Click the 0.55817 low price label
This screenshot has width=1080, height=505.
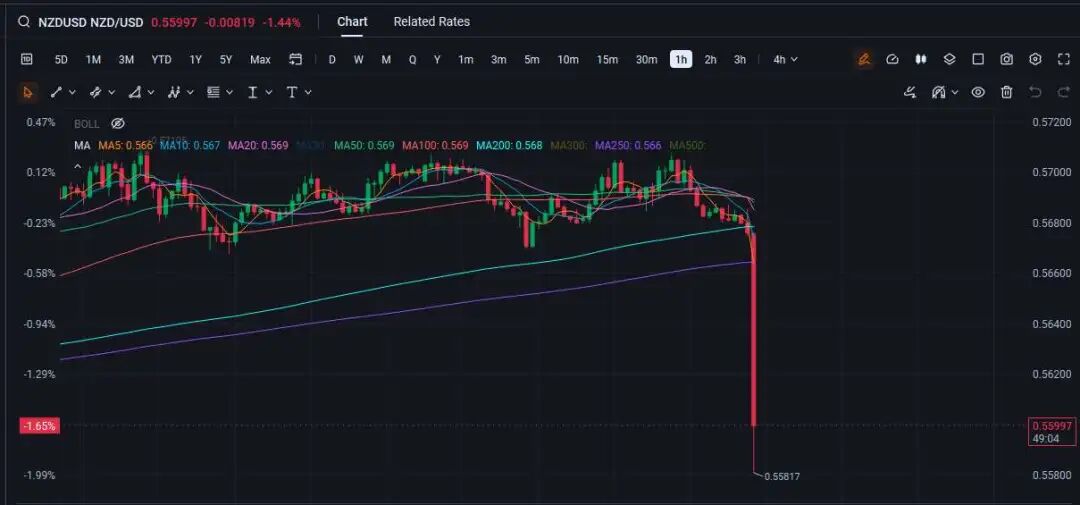(x=782, y=476)
